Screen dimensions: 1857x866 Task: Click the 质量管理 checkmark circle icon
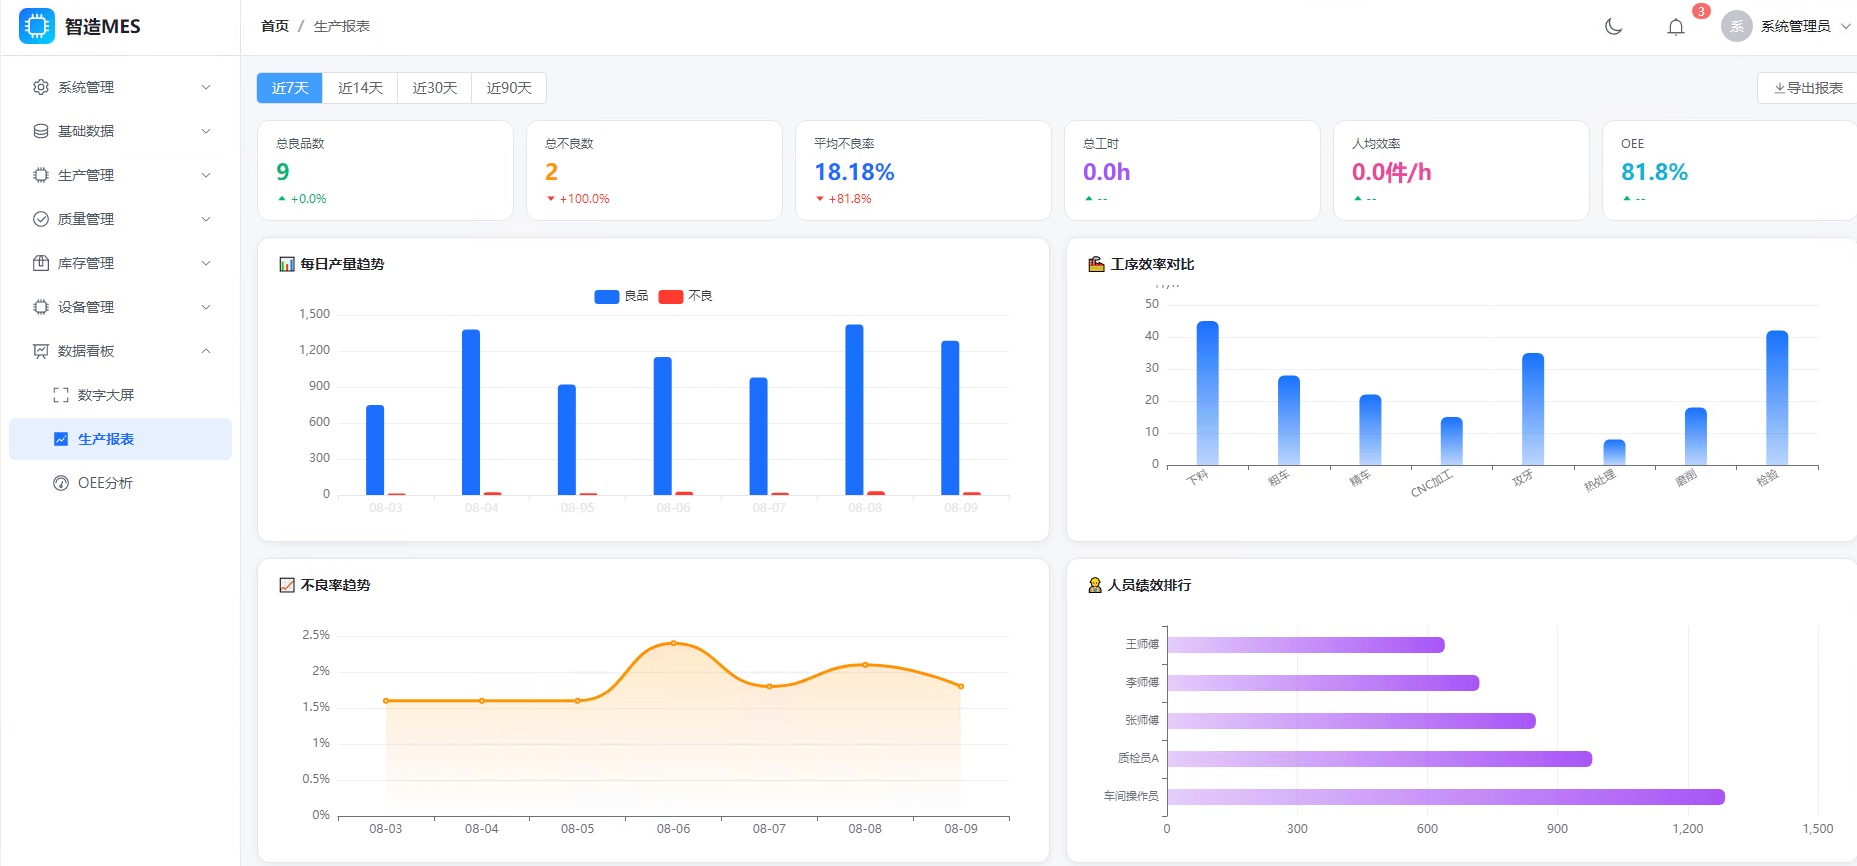pyautogui.click(x=41, y=219)
